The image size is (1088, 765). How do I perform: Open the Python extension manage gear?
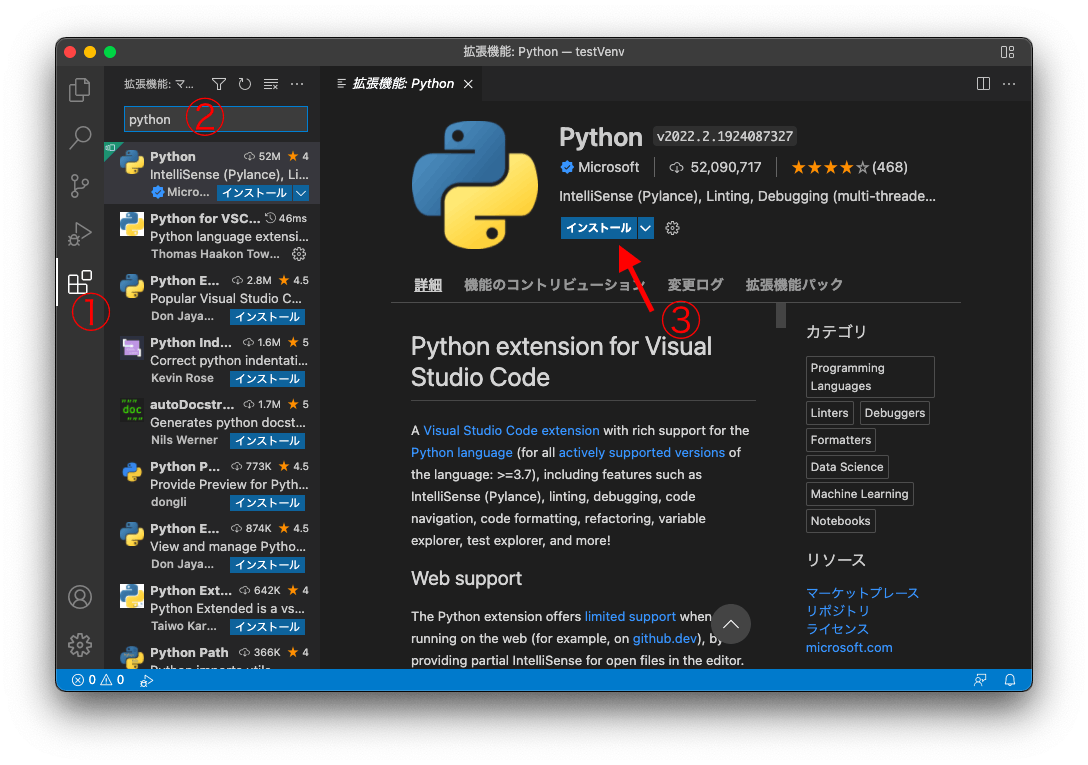click(x=672, y=228)
